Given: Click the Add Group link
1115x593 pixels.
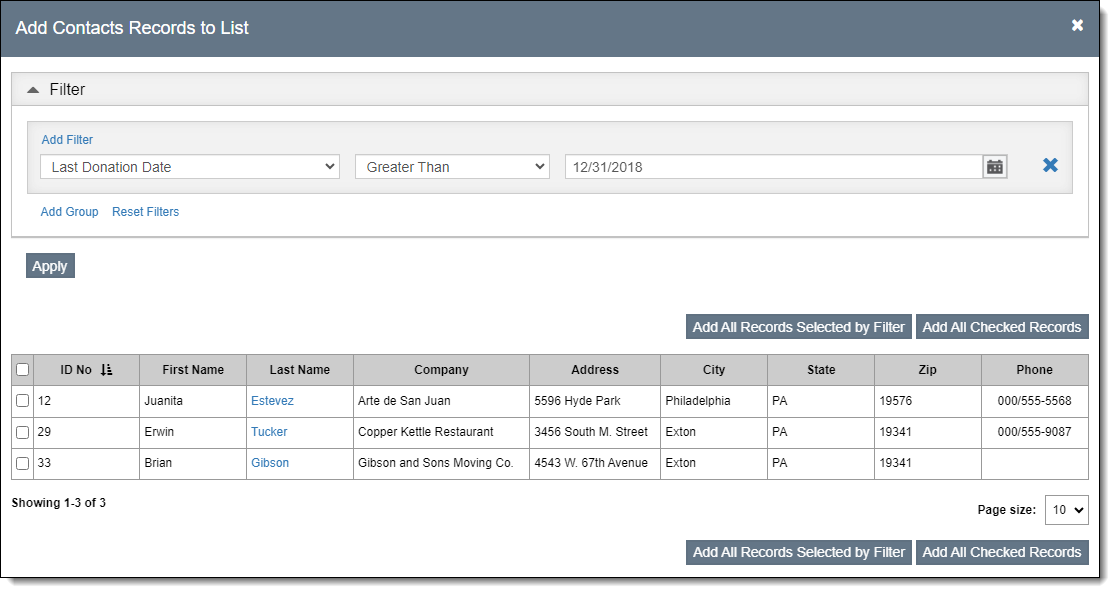Looking at the screenshot, I should click(69, 212).
